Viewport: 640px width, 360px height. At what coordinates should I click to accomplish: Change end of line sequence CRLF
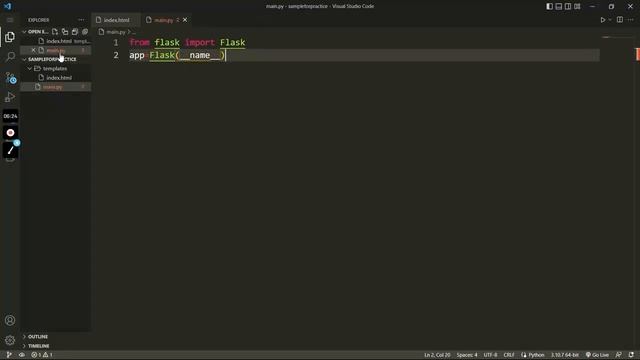coord(509,355)
